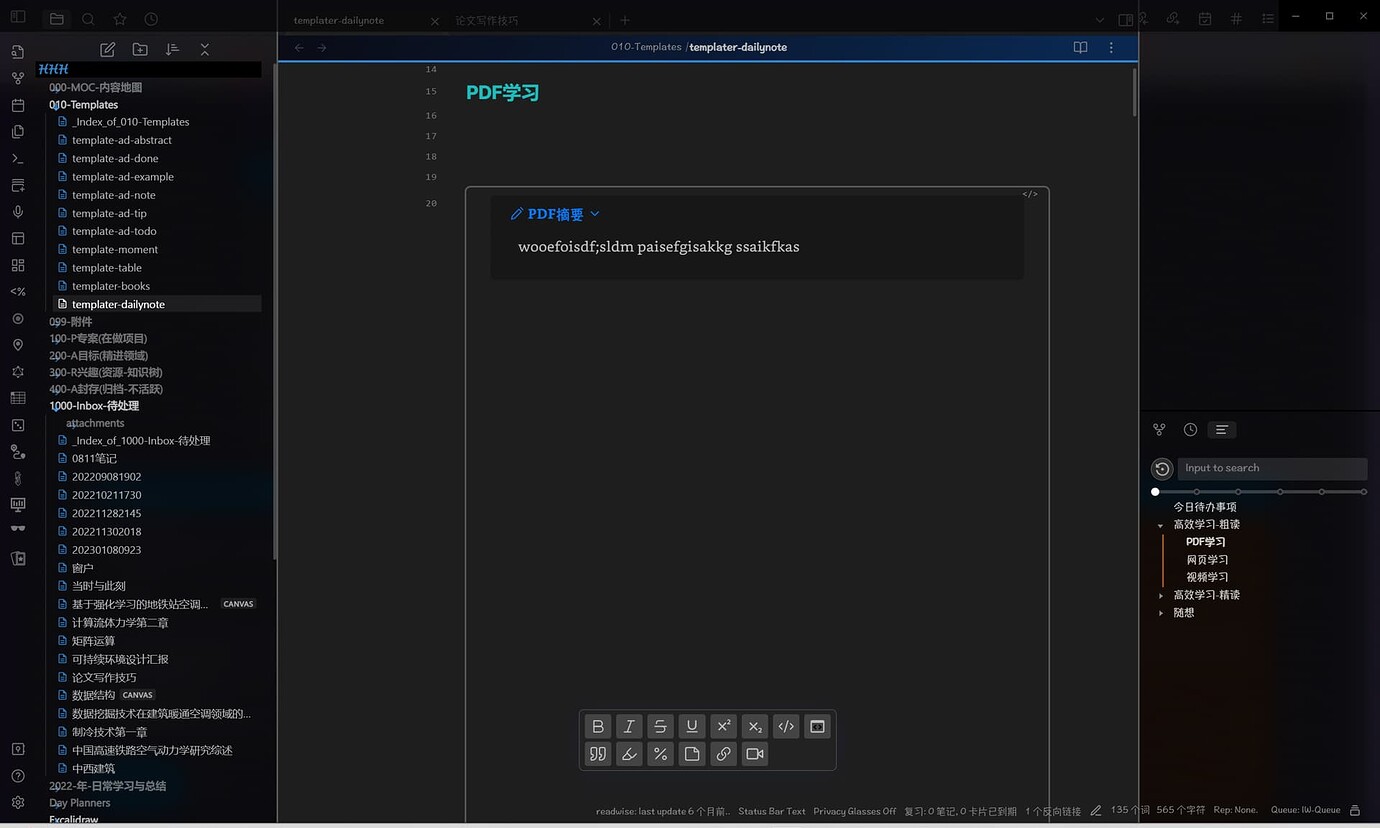Viewport: 1380px width, 828px height.
Task: Switch to the 论文写作技巧 tab
Action: [487, 20]
